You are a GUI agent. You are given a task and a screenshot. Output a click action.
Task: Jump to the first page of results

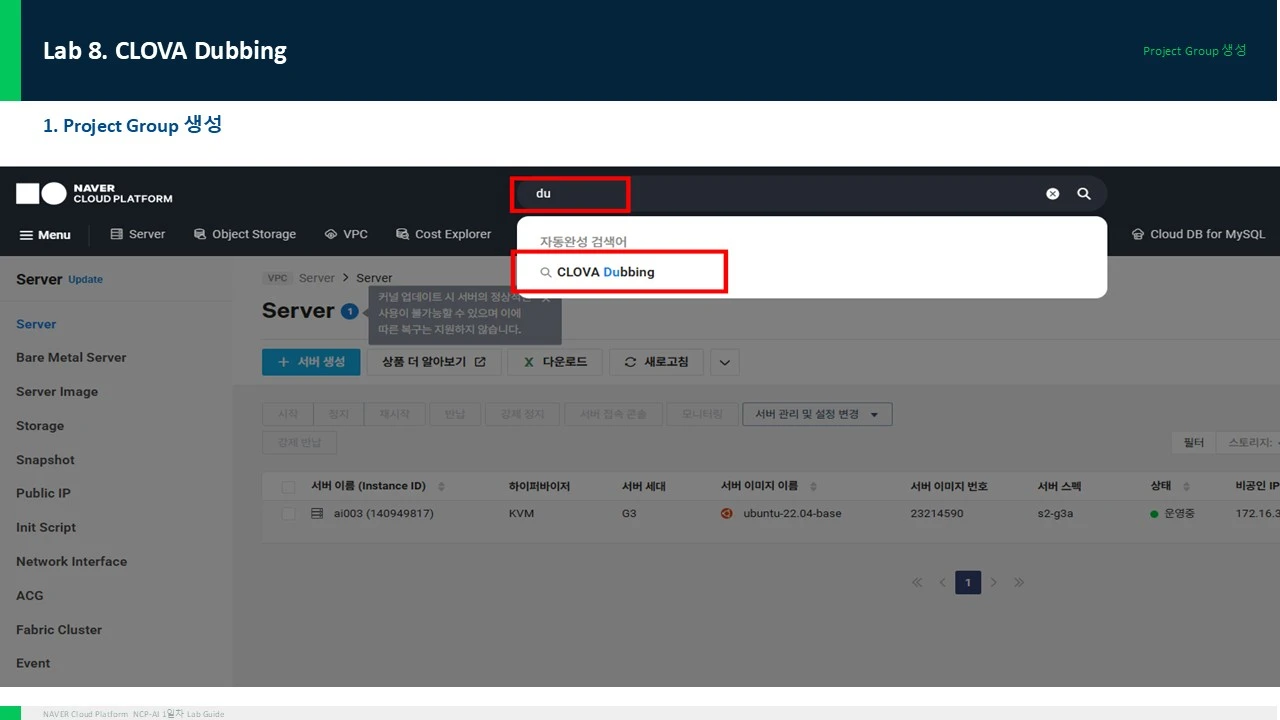tap(917, 582)
